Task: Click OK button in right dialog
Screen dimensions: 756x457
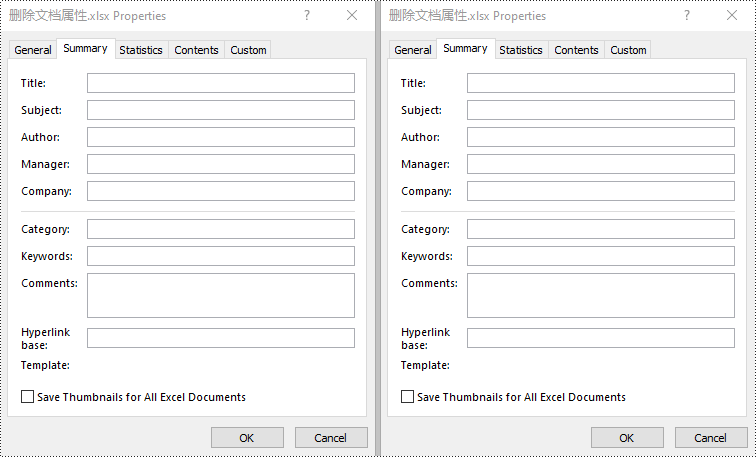Action: pos(627,438)
